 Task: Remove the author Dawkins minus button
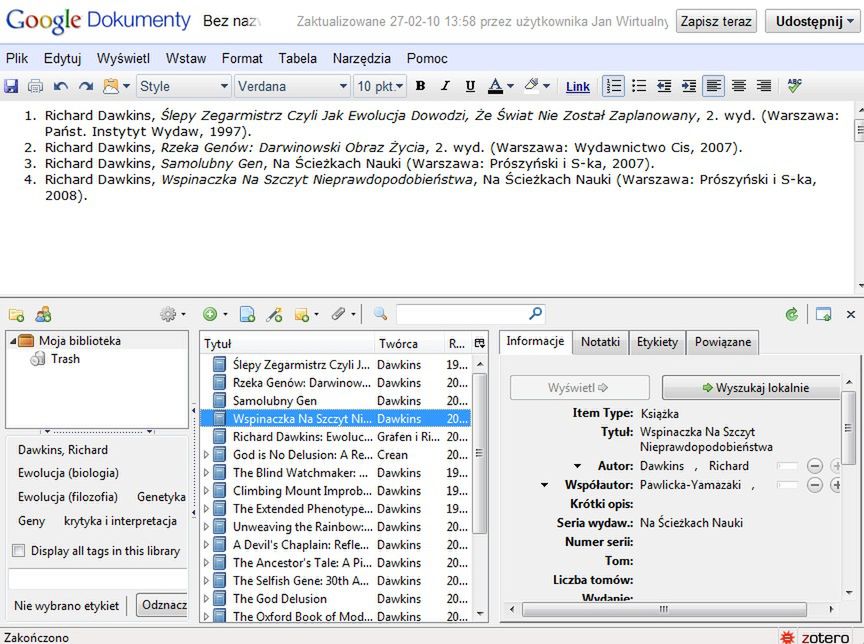(814, 466)
